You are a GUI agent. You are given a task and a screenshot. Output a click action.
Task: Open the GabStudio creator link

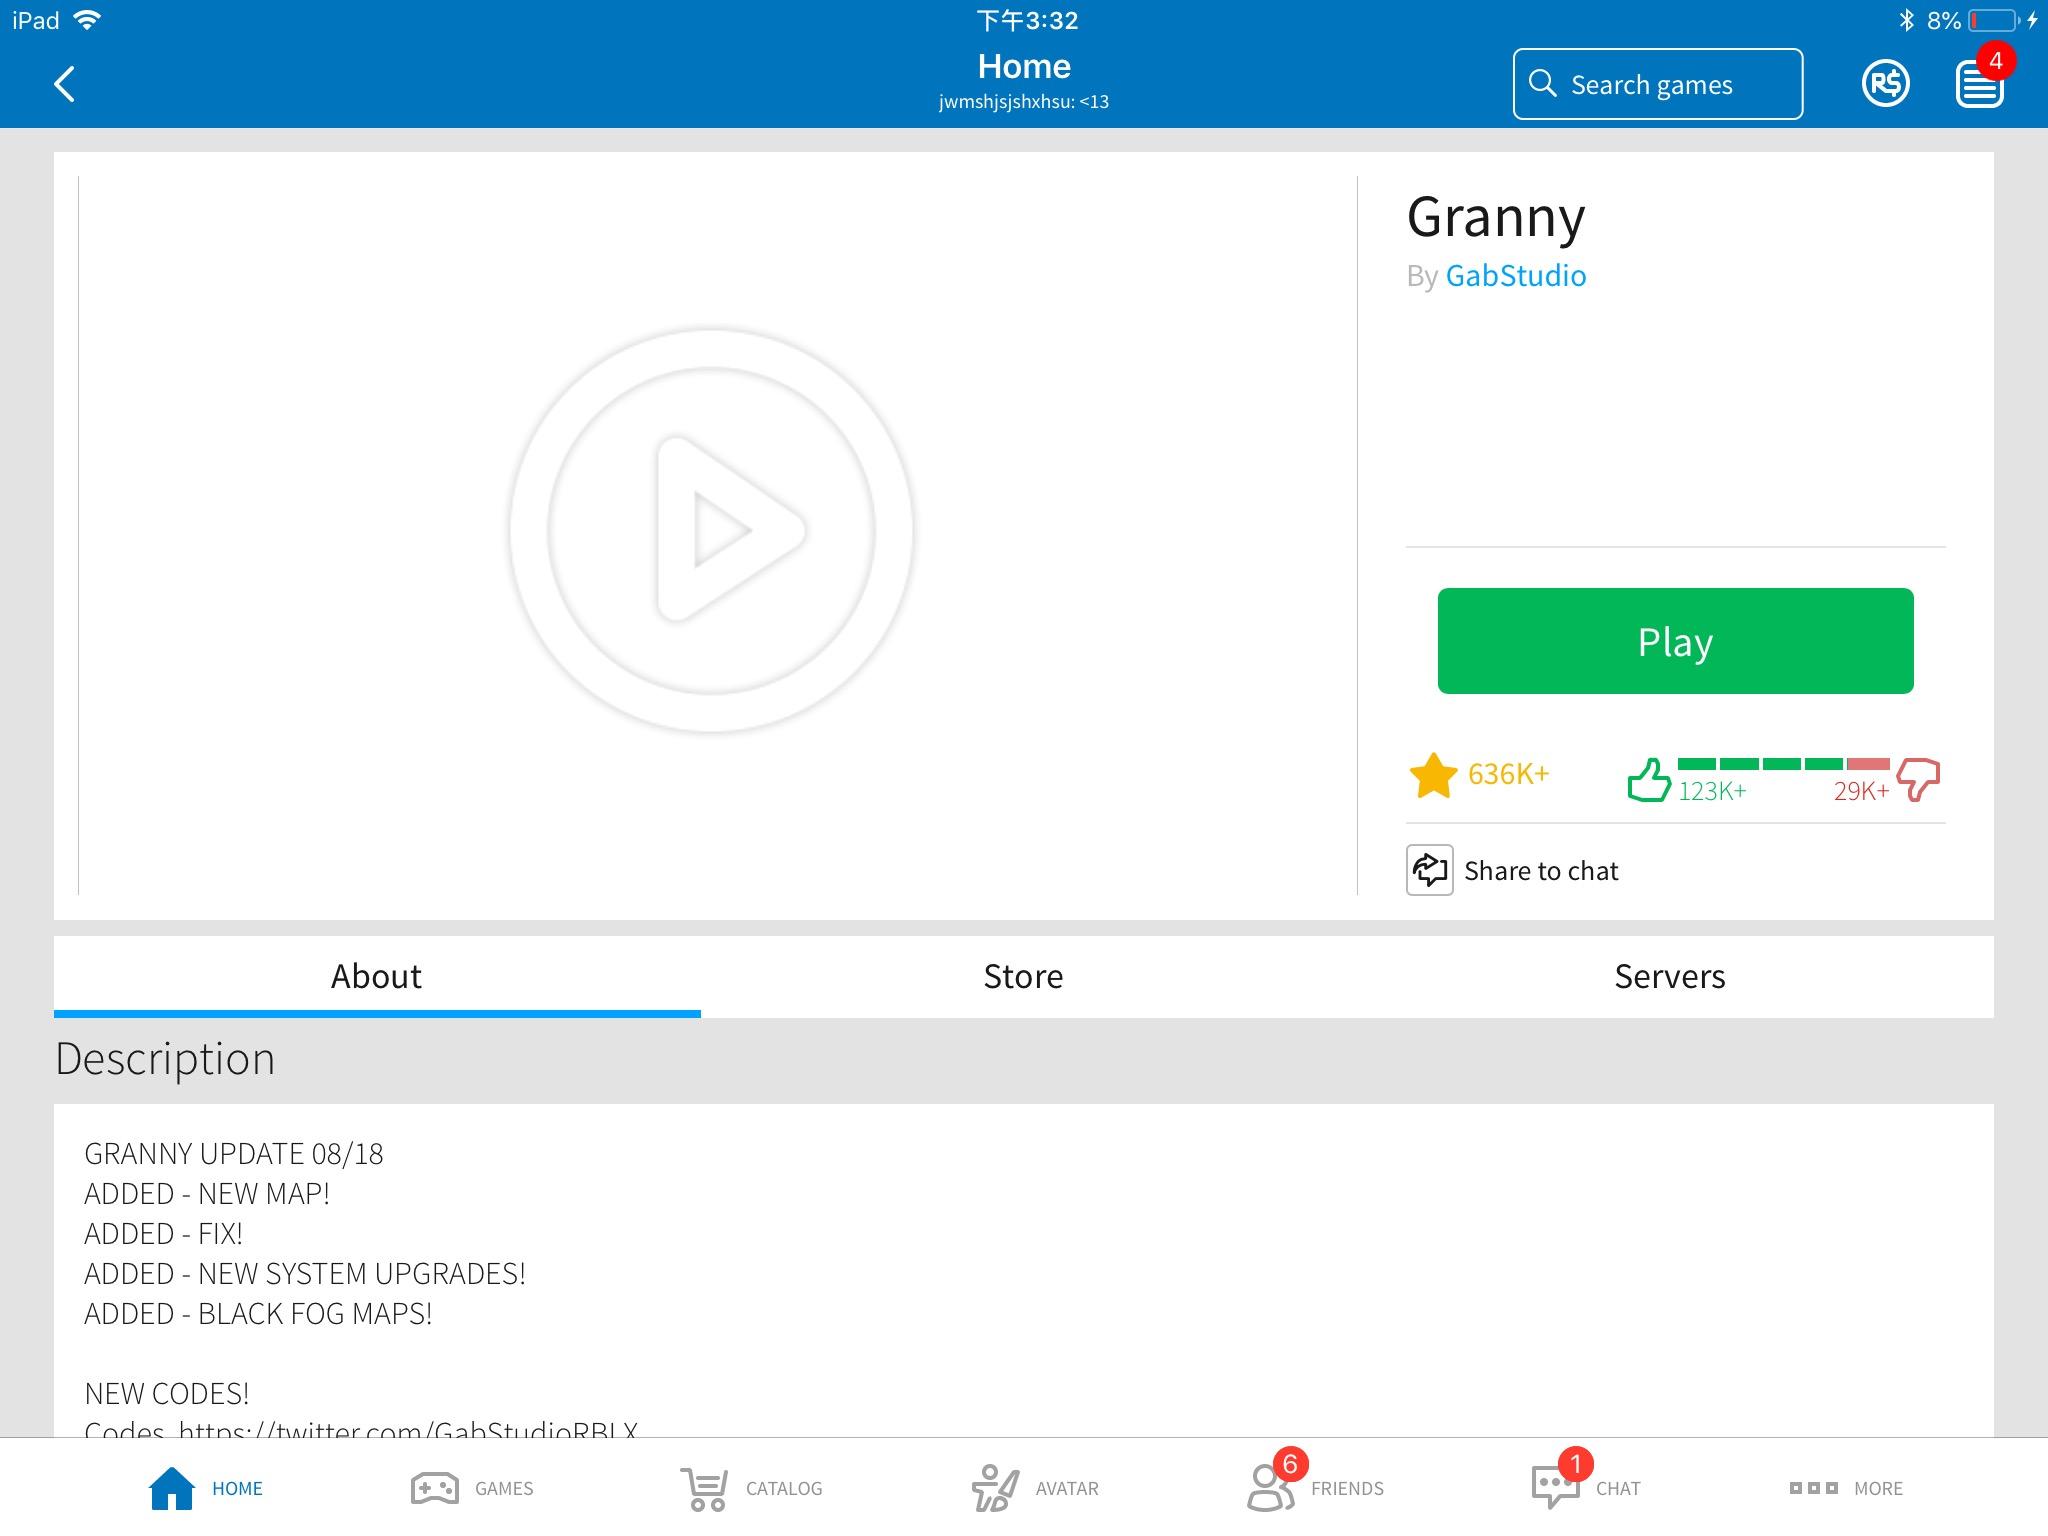tap(1515, 276)
